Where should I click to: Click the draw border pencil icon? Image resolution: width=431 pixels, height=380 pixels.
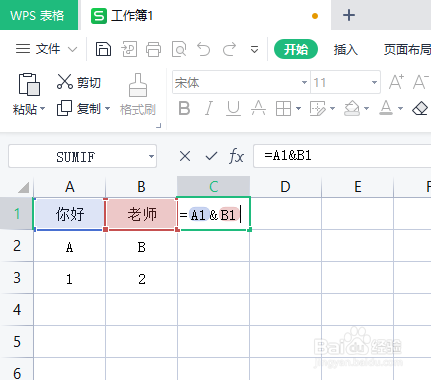click(x=317, y=108)
